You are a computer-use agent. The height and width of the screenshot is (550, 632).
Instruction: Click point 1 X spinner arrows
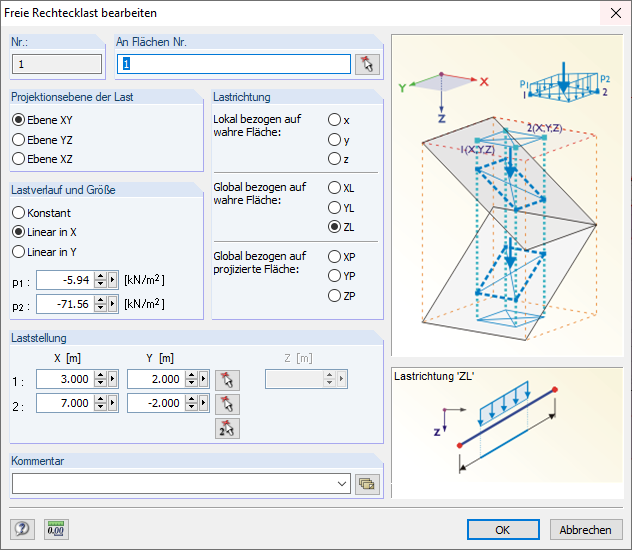(100, 379)
